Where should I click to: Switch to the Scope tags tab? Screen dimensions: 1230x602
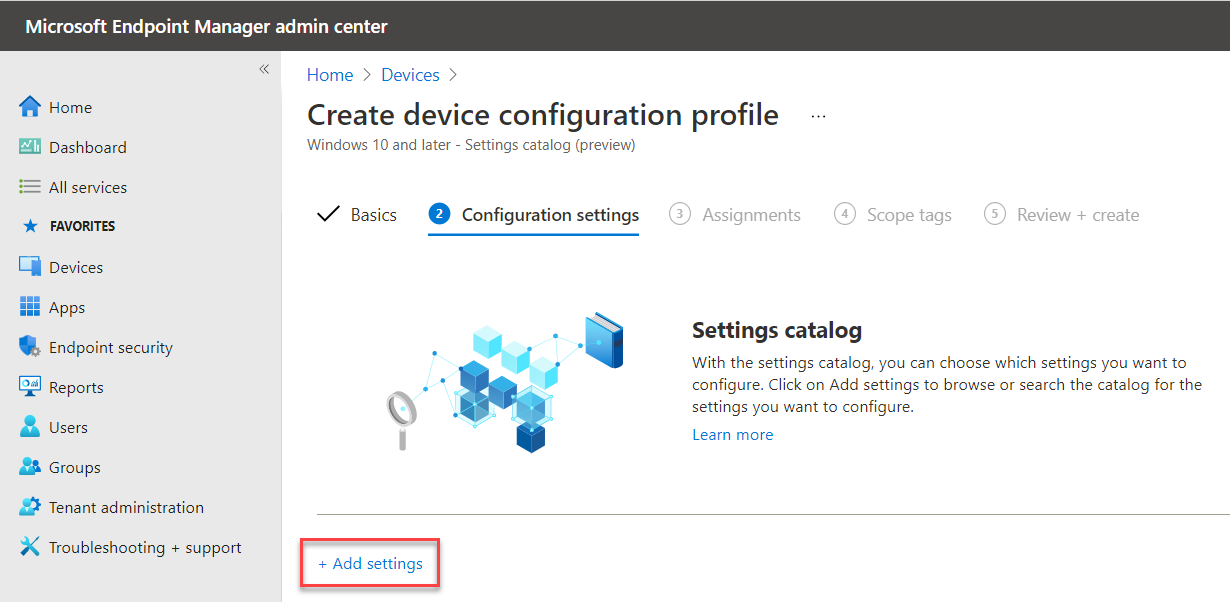click(893, 215)
